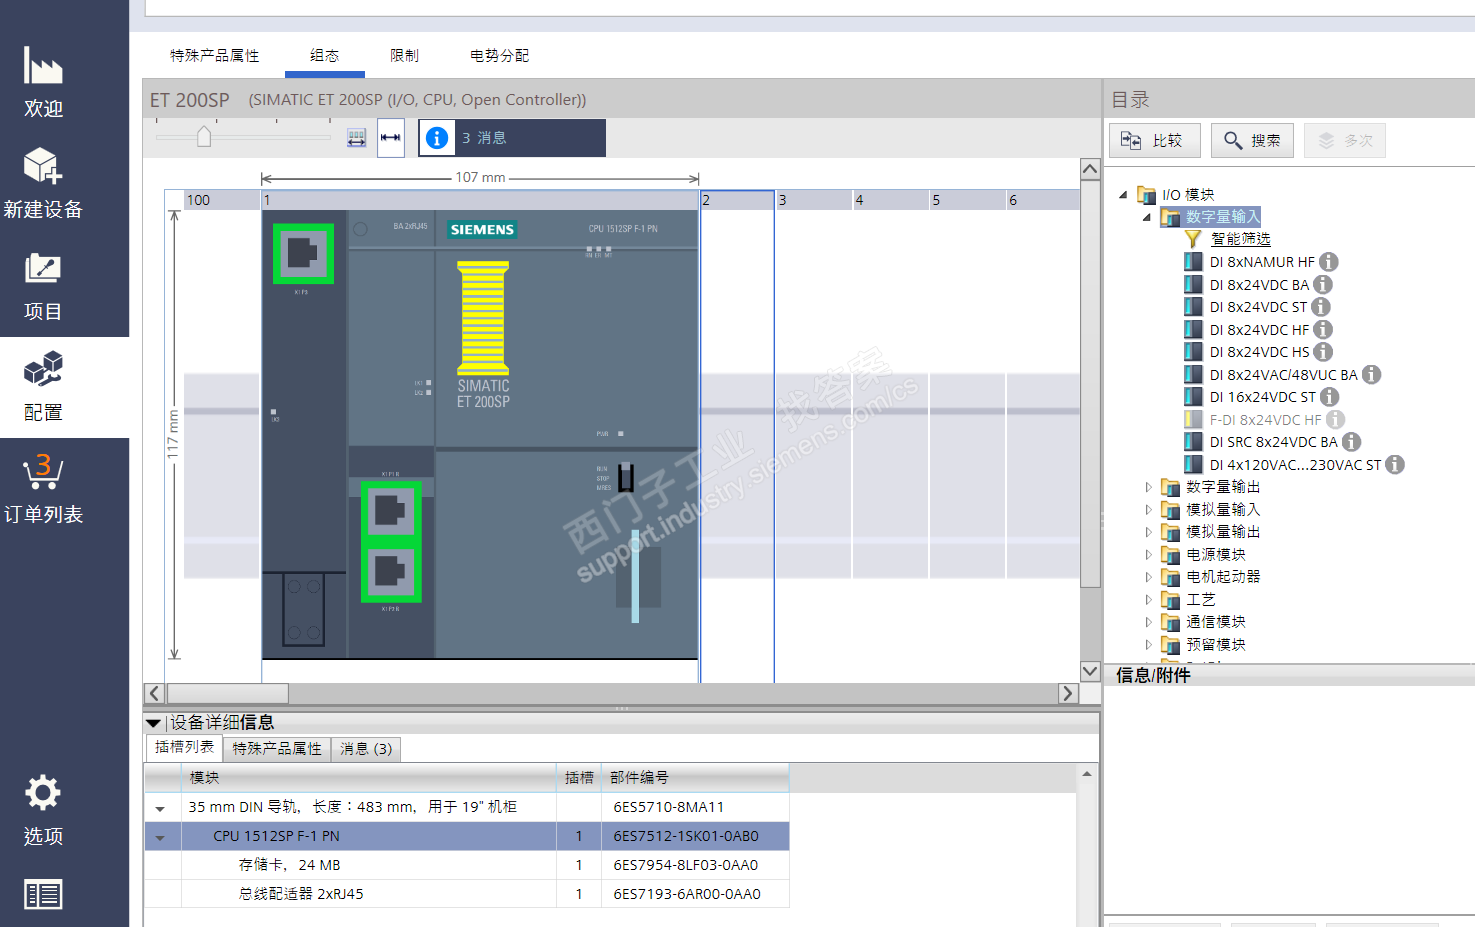This screenshot has width=1475, height=927.
Task: Show info for DI 8x24VAC/48VUC BA
Action: pos(1372,375)
